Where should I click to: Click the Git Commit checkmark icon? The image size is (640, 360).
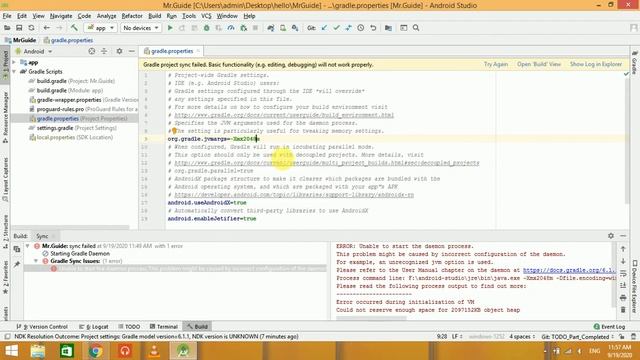336,28
